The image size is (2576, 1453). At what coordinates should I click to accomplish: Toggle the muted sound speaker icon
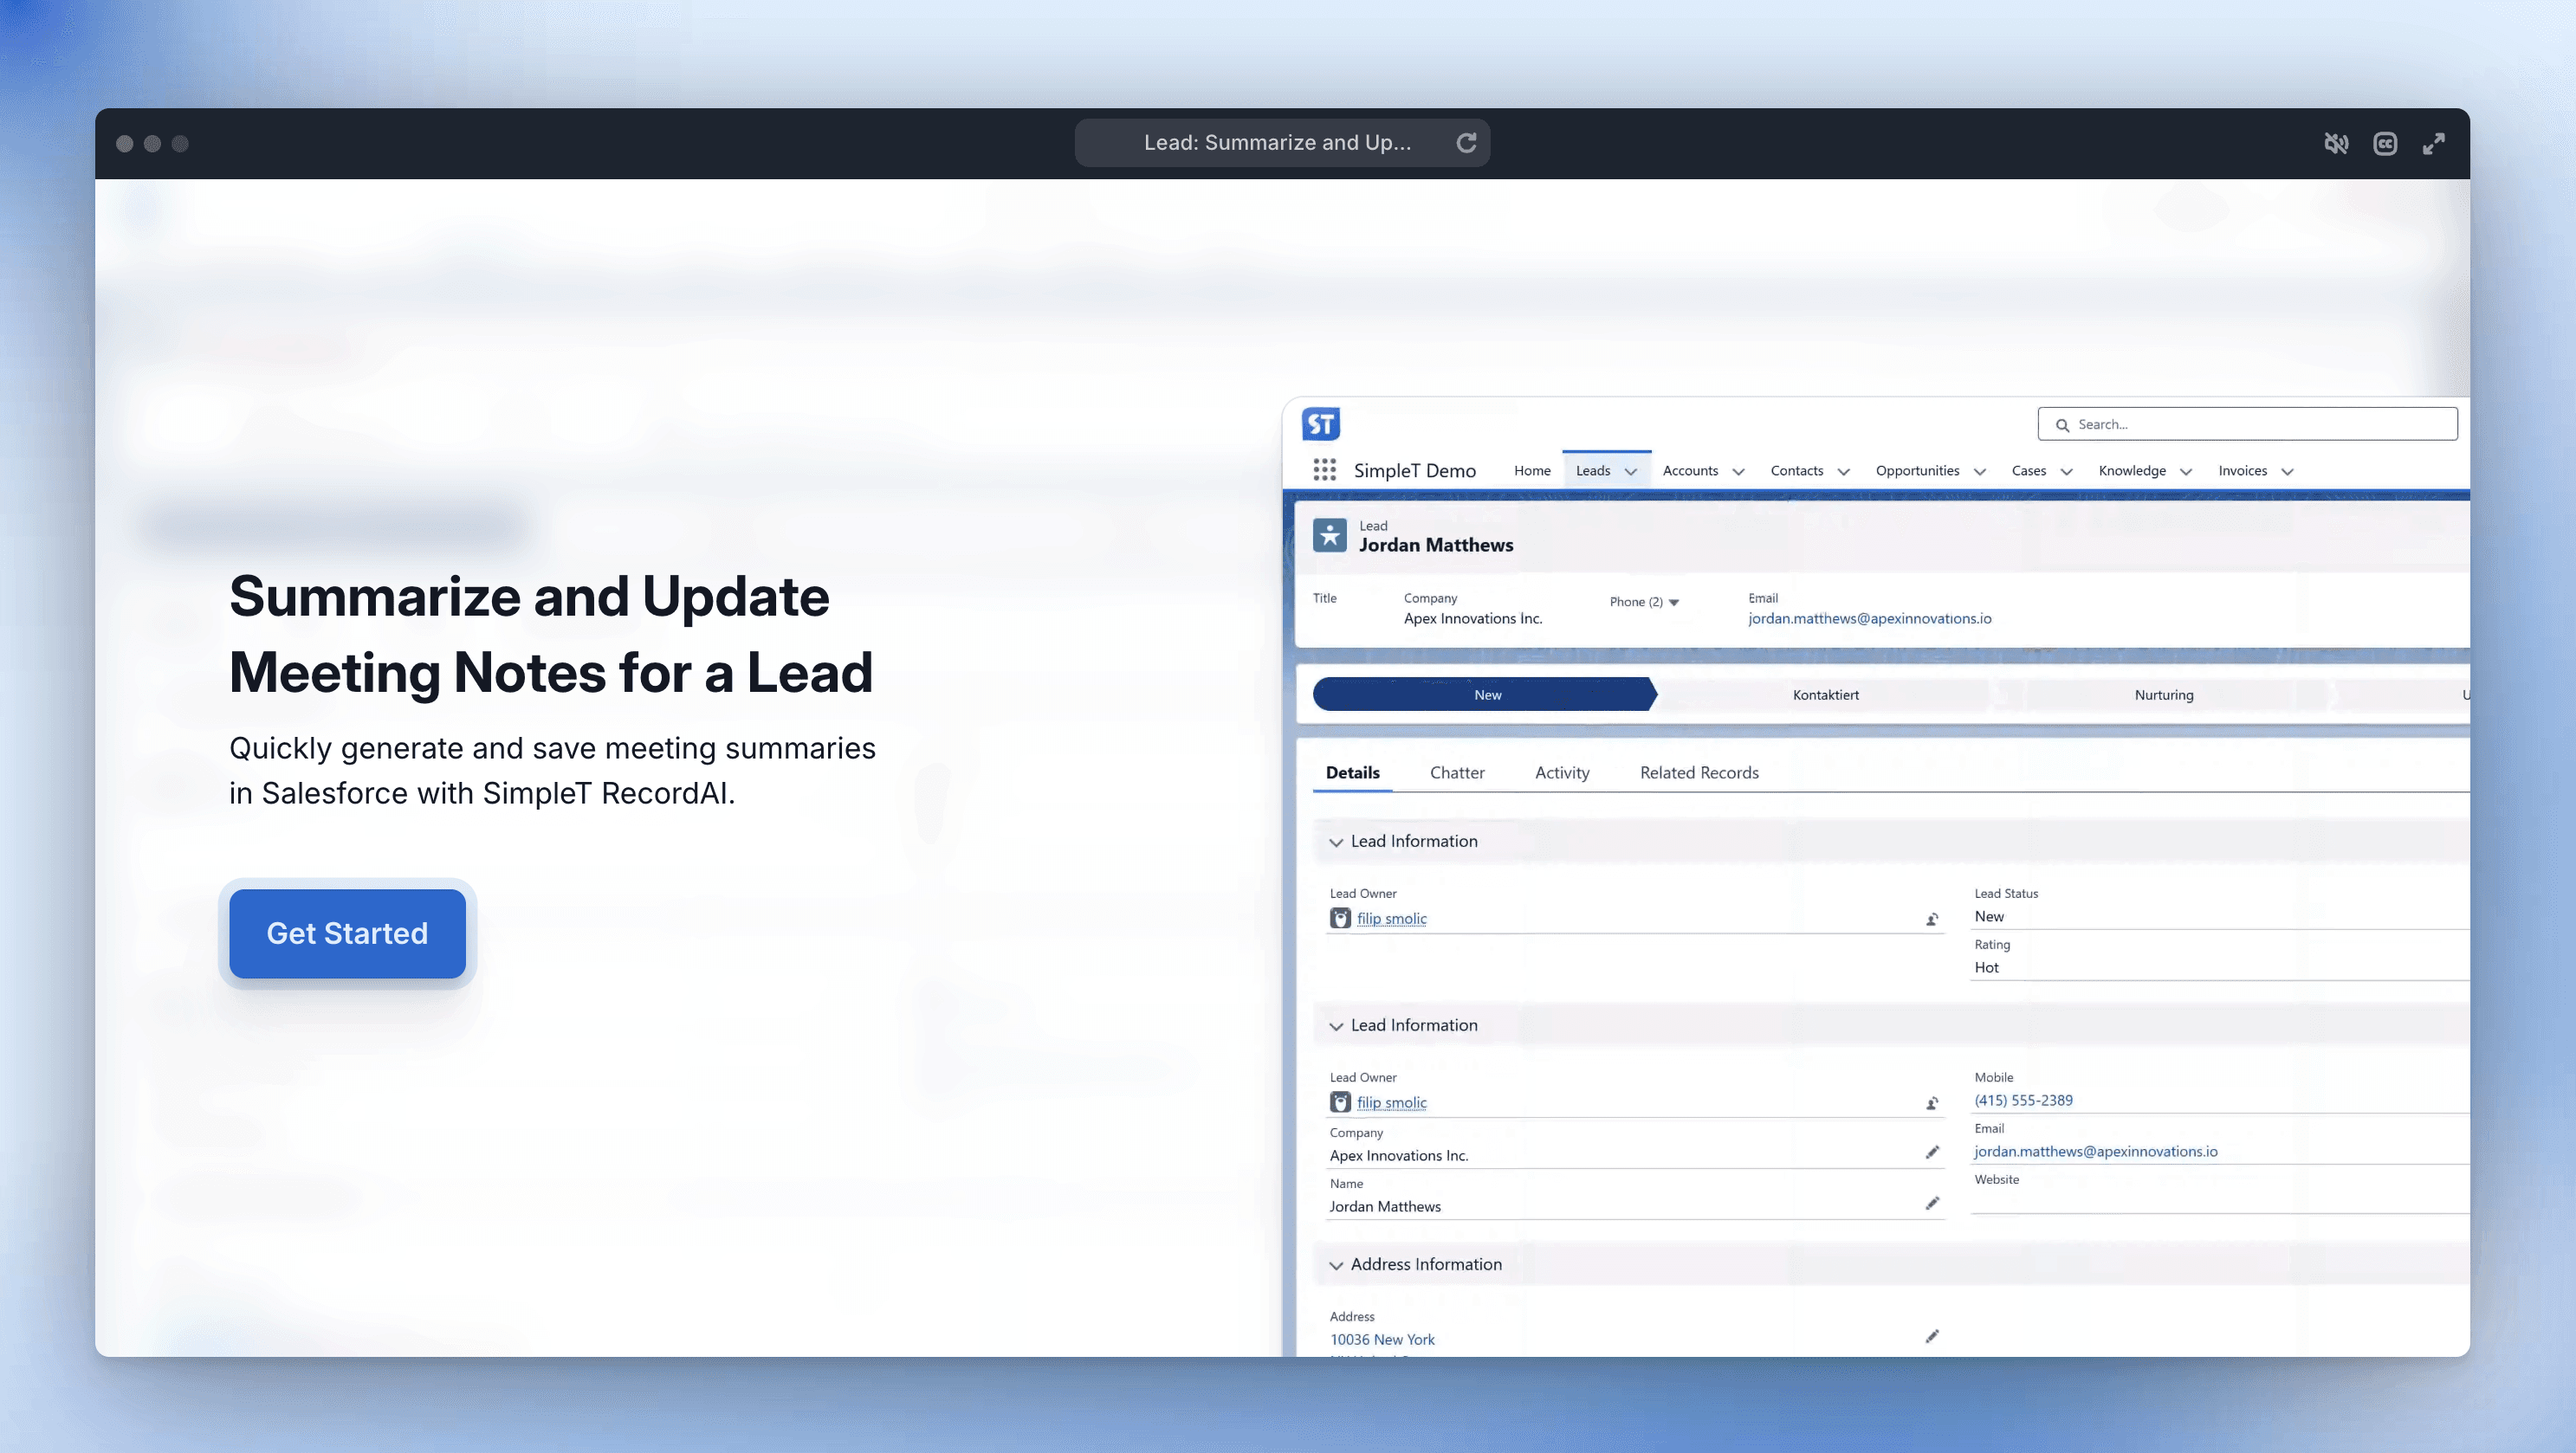2336,144
